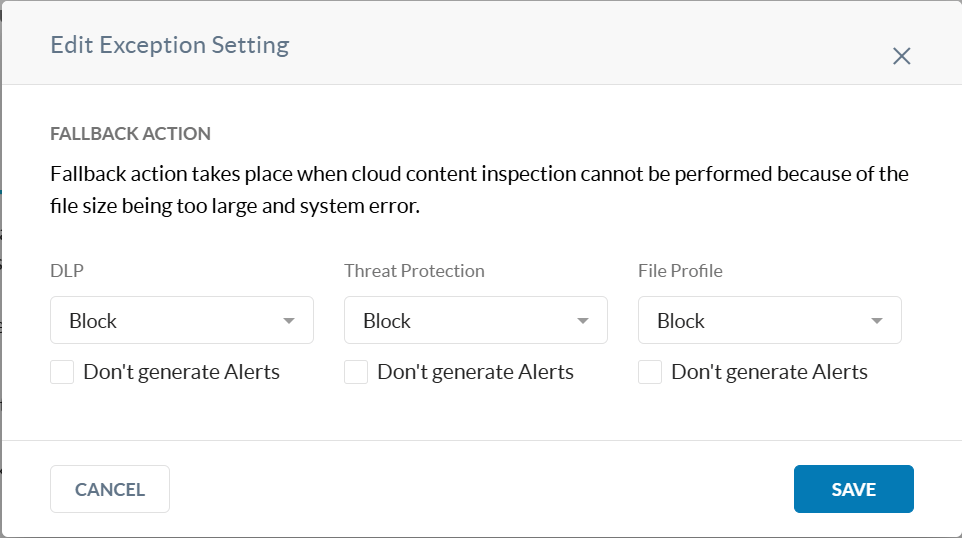Viewport: 962px width, 538px height.
Task: Click "Don't generate Alerts" text under Threat Protection
Action: 475,373
